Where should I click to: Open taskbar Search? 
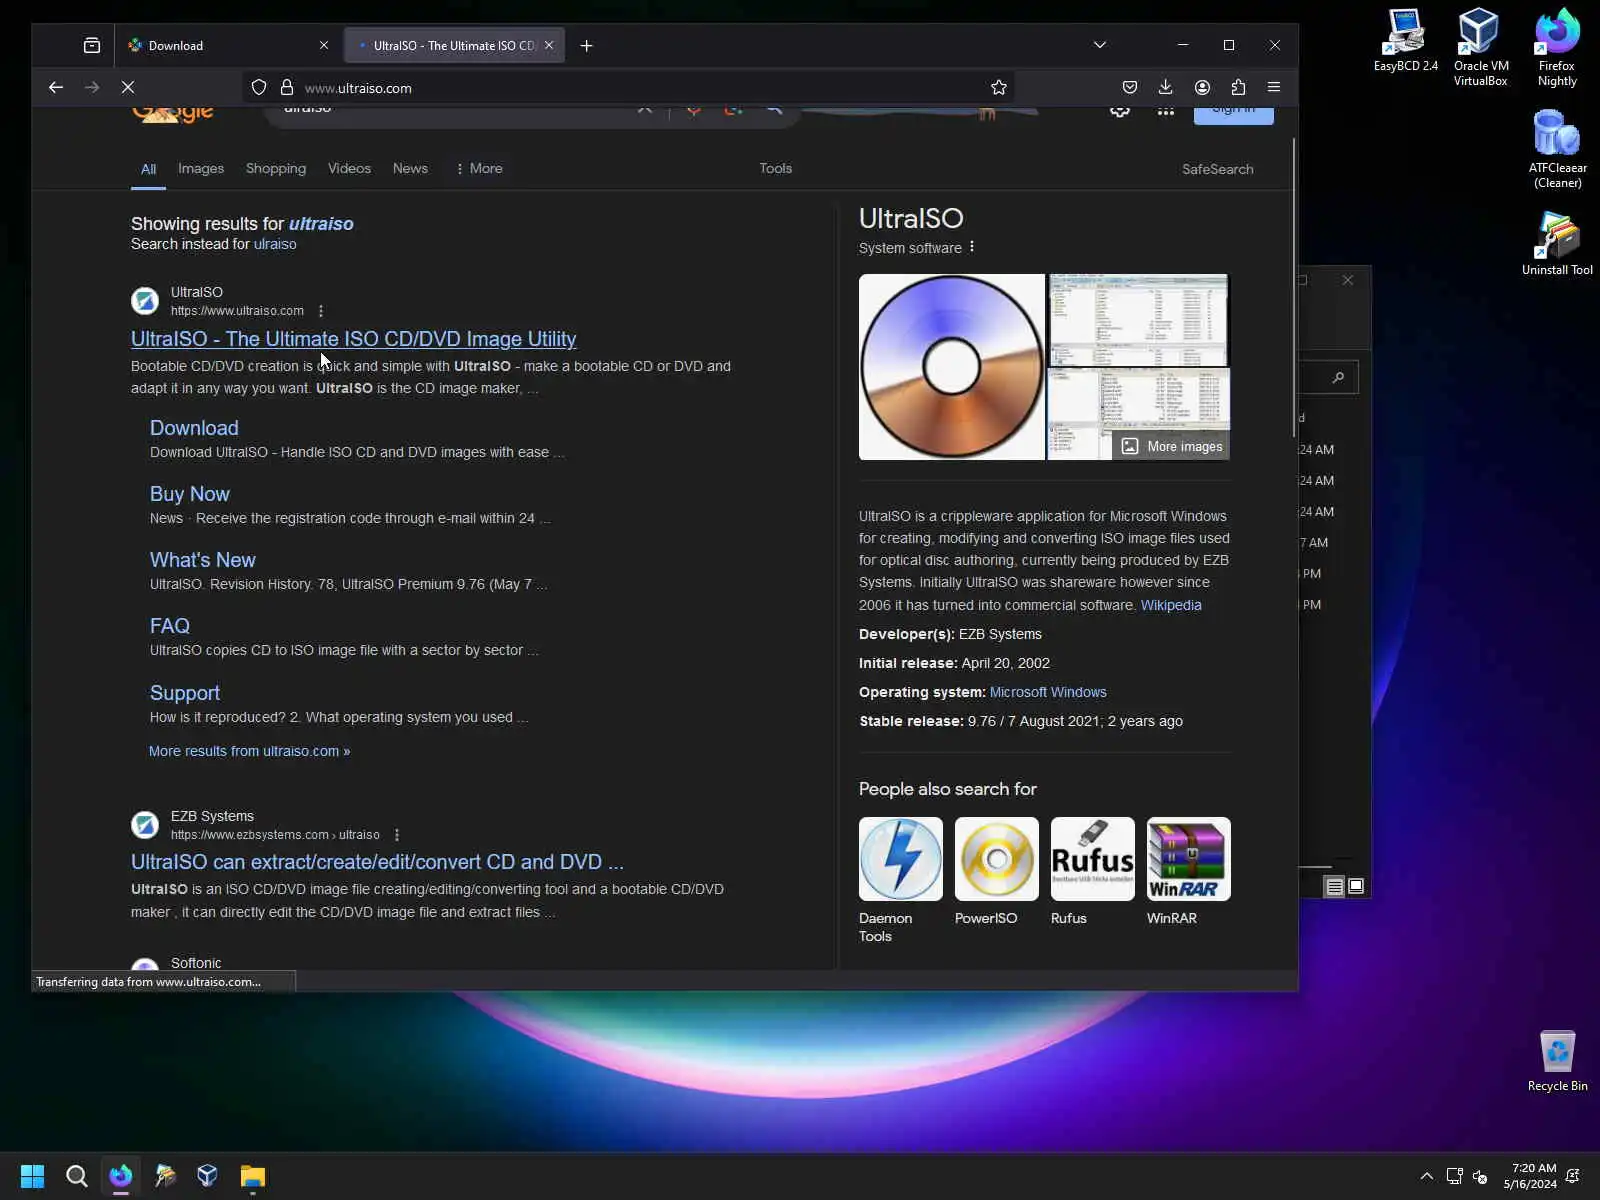pyautogui.click(x=76, y=1176)
